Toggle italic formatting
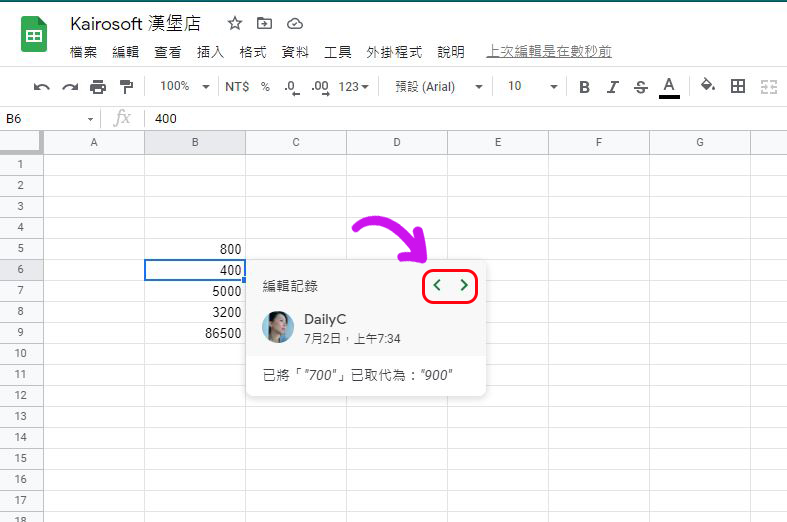 tap(613, 87)
